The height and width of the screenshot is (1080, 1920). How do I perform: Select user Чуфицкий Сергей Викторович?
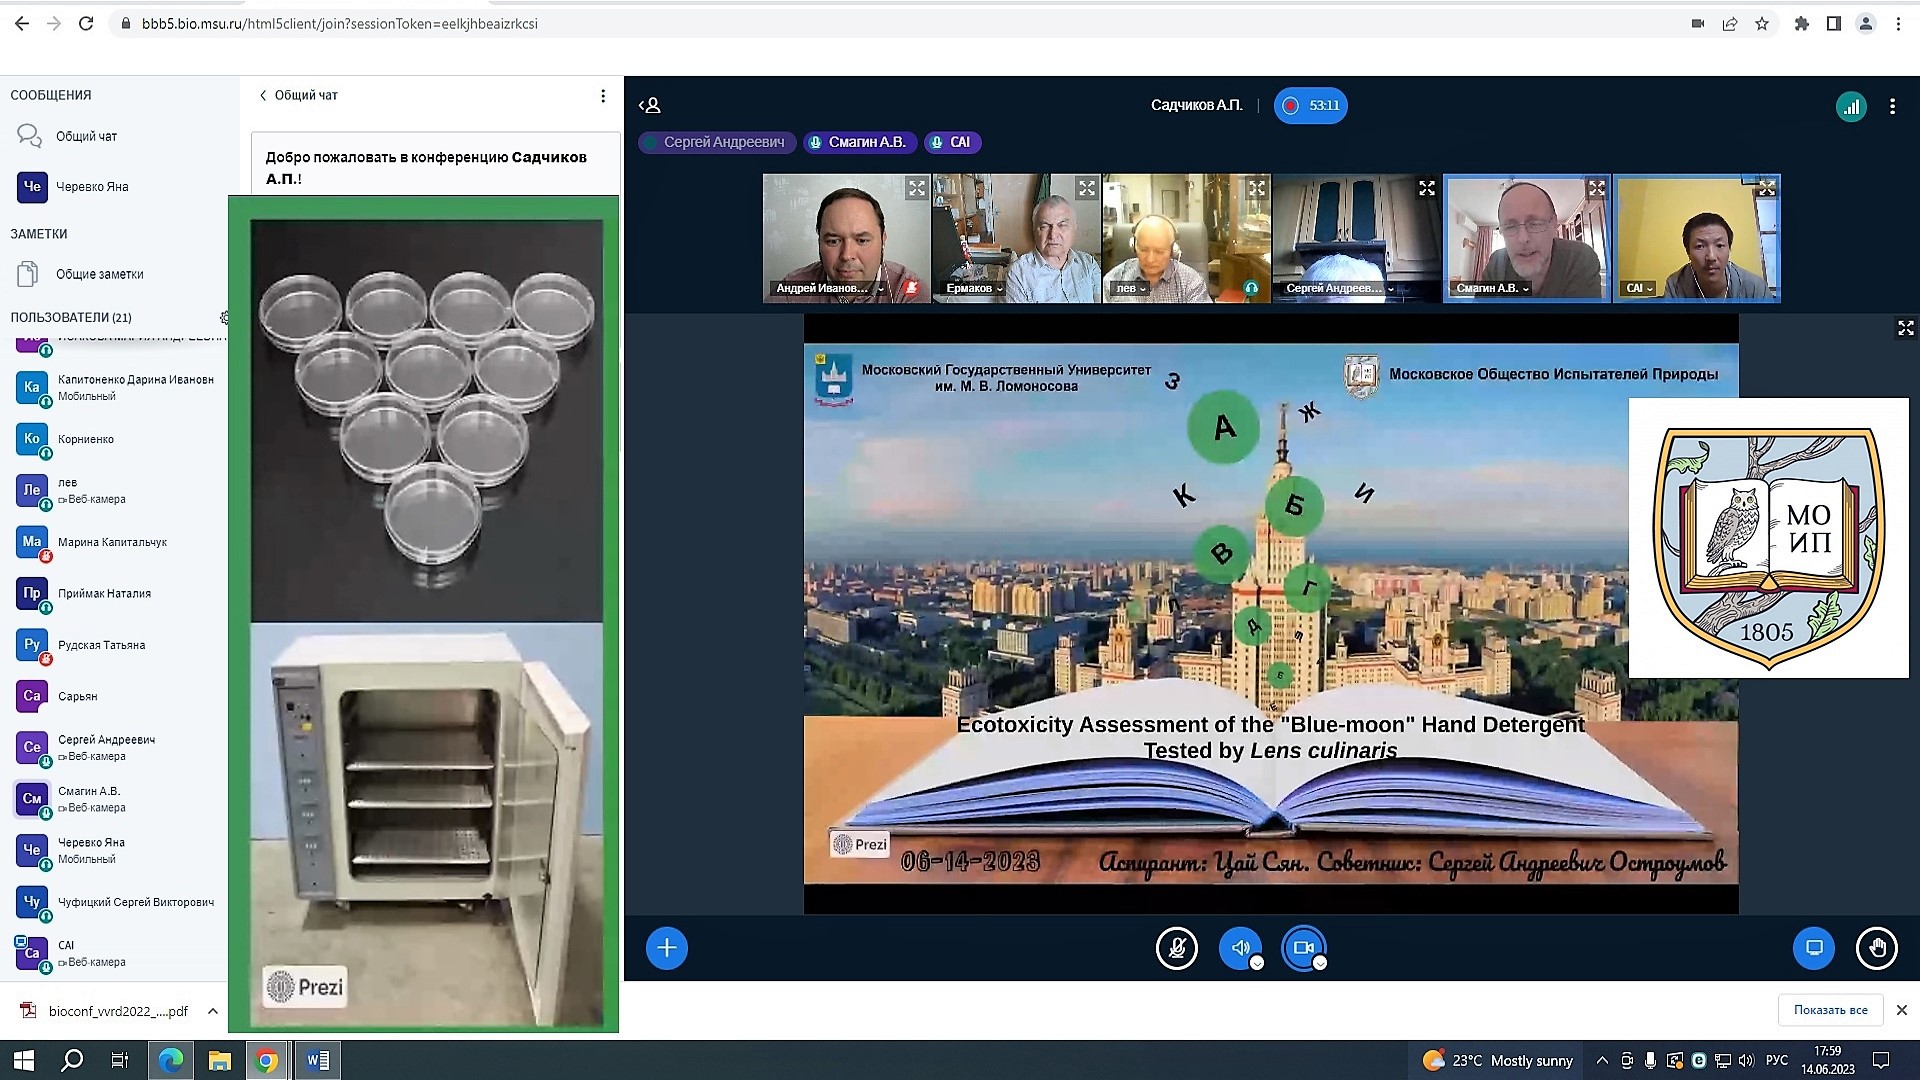[x=118, y=902]
